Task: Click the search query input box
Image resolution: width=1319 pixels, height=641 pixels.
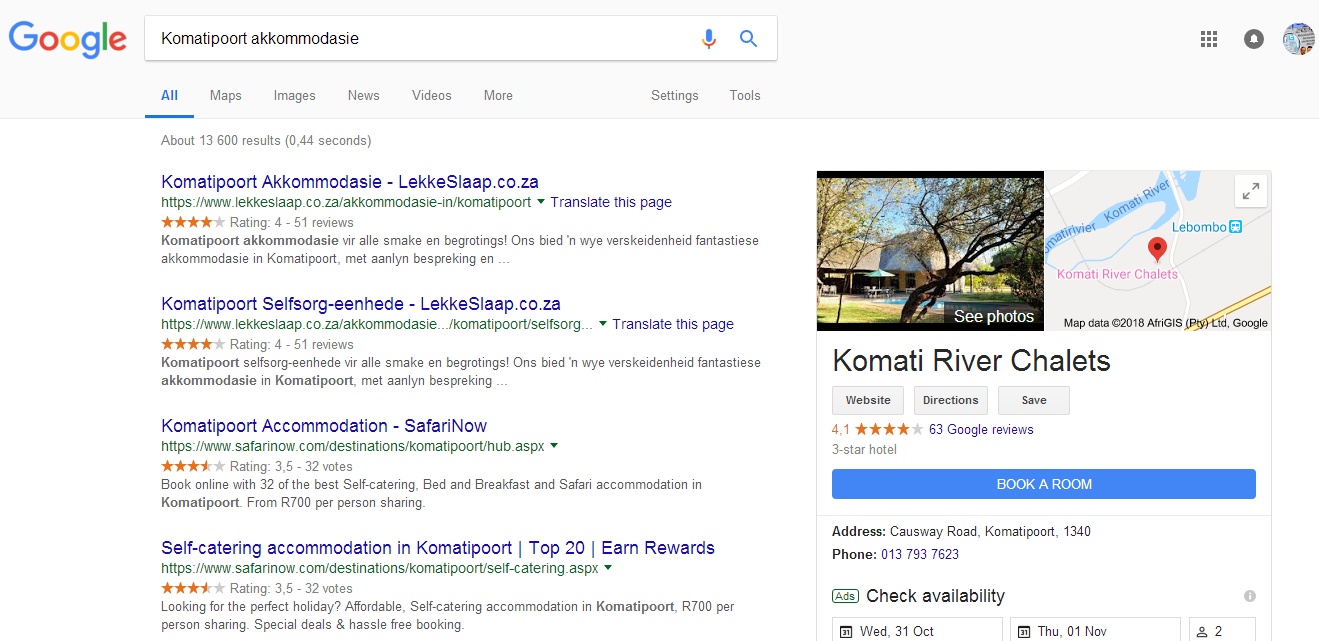Action: click(420, 39)
